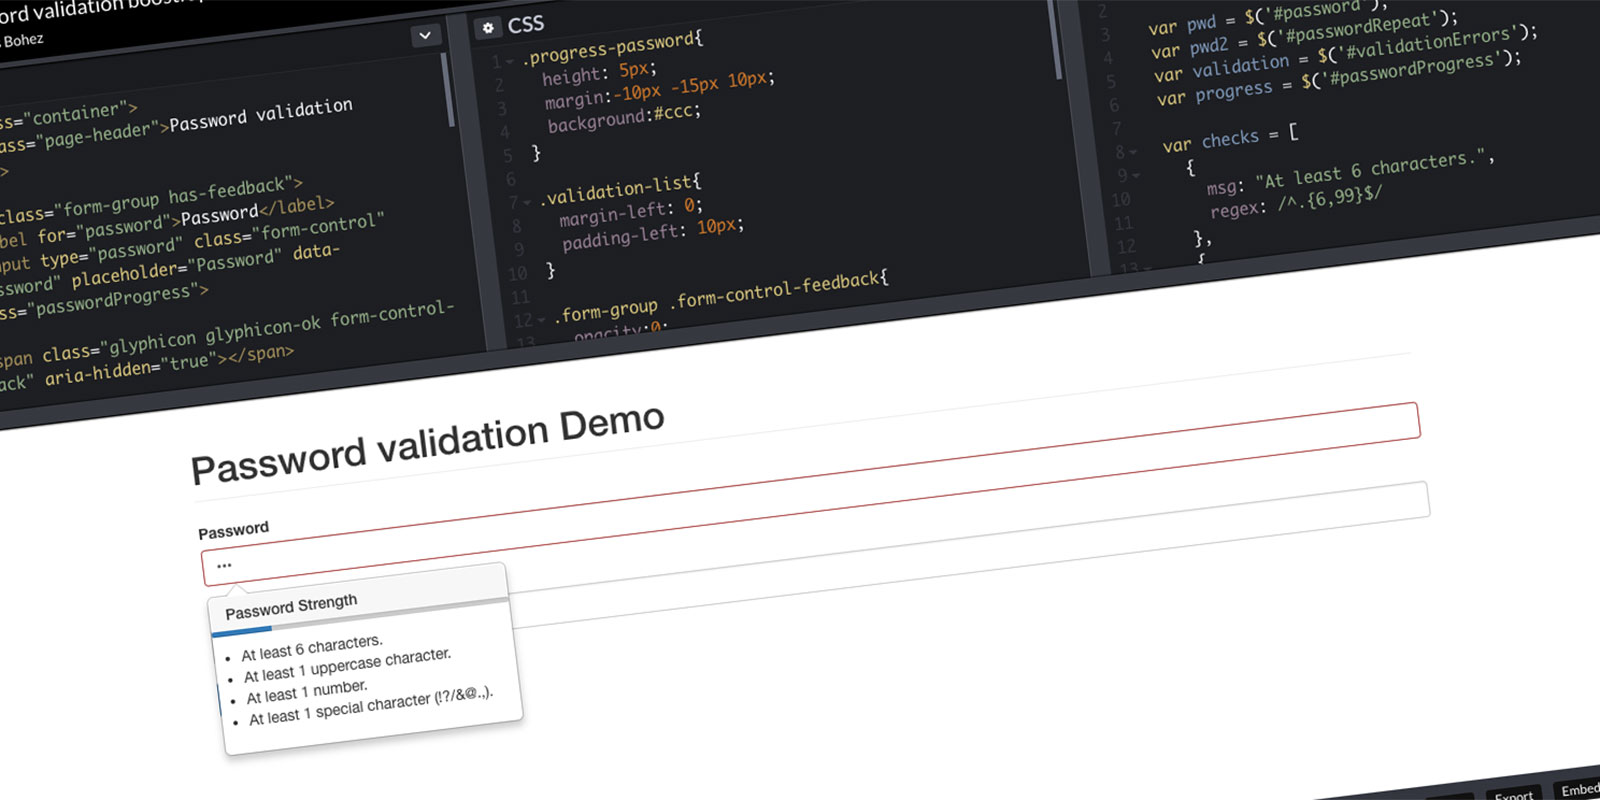
Task: Collapse the JS checks array fold arrow on line 8
Action: (x=1133, y=153)
